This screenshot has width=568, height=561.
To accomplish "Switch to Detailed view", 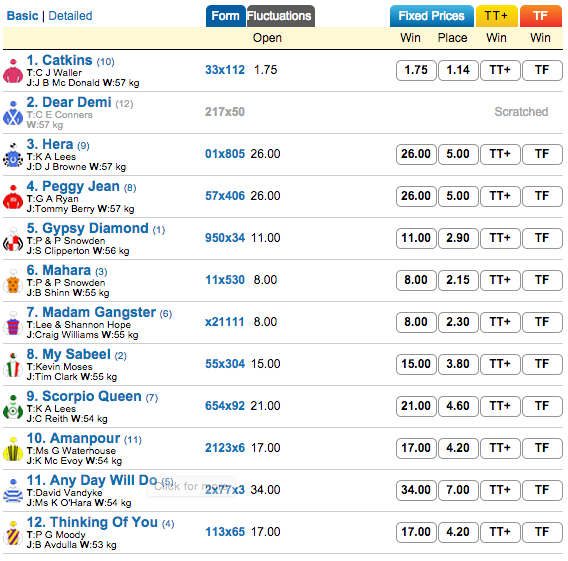I will click(x=70, y=16).
